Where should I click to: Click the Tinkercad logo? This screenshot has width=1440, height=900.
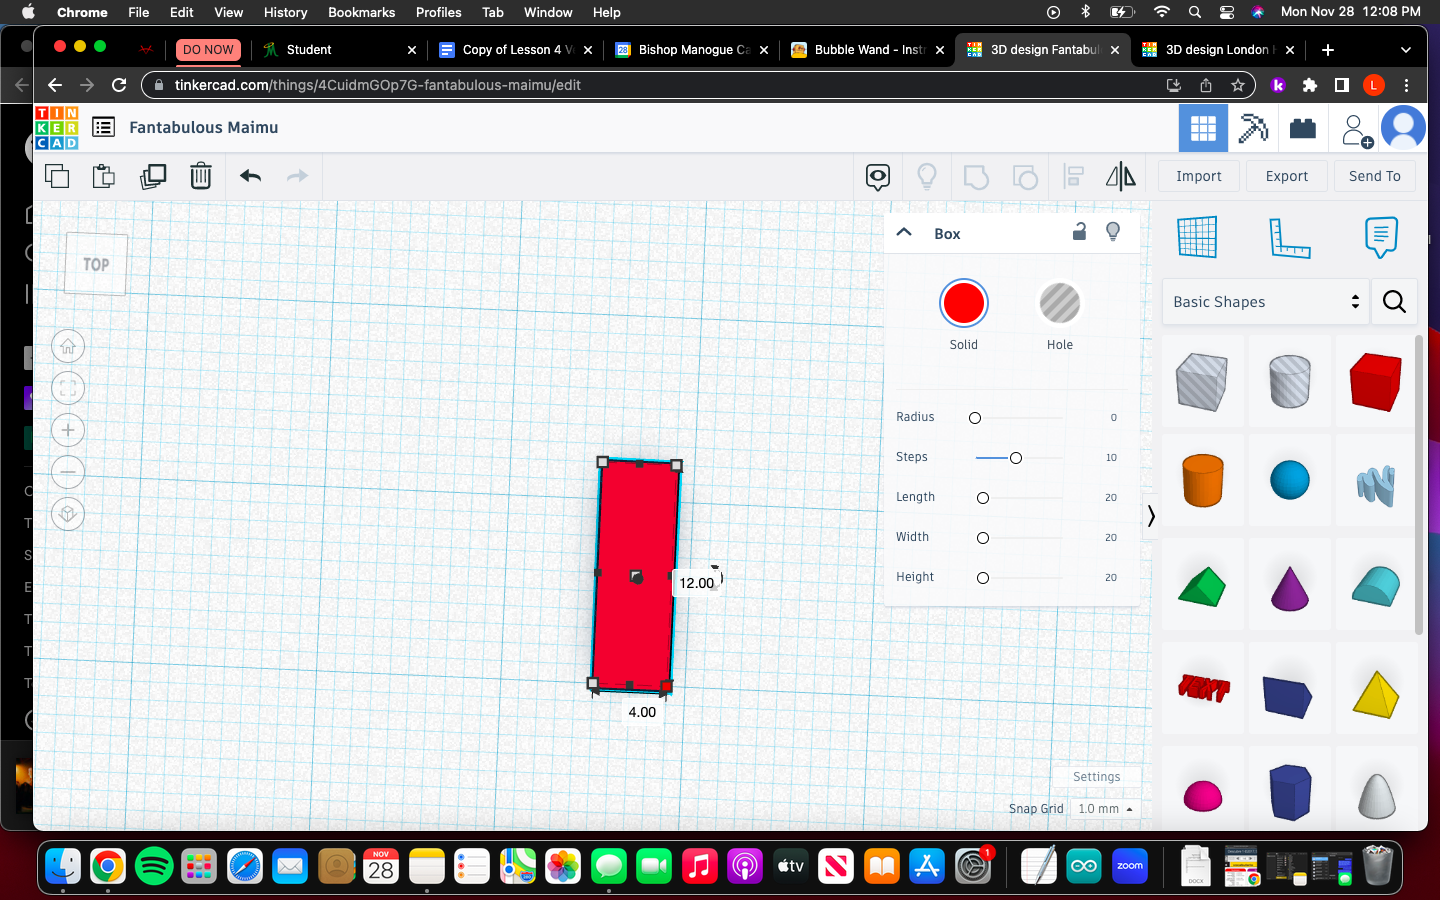pos(57,128)
